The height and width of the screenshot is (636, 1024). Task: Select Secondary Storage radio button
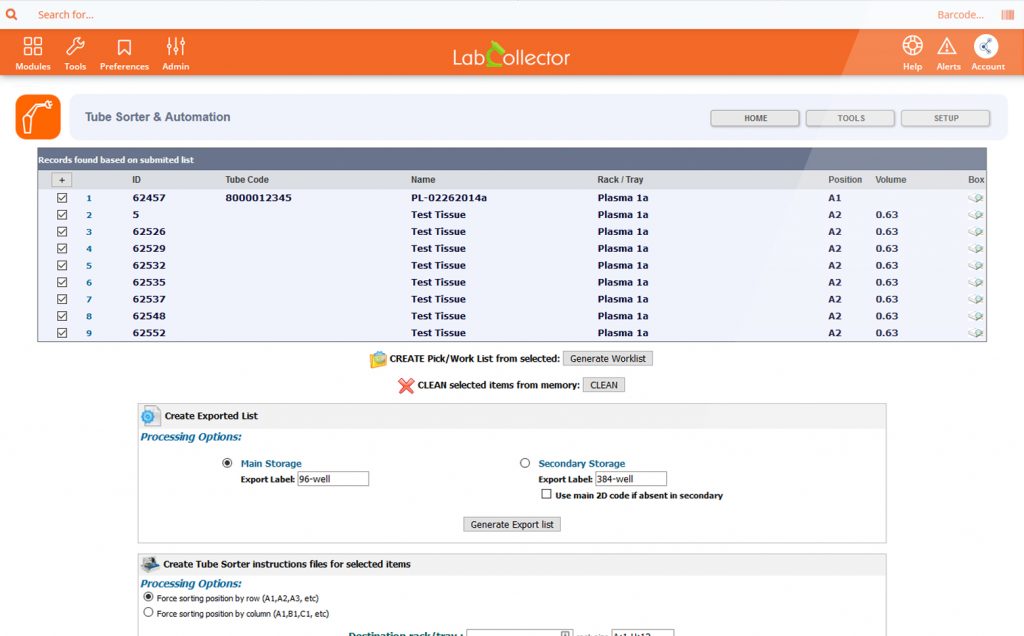coord(525,463)
